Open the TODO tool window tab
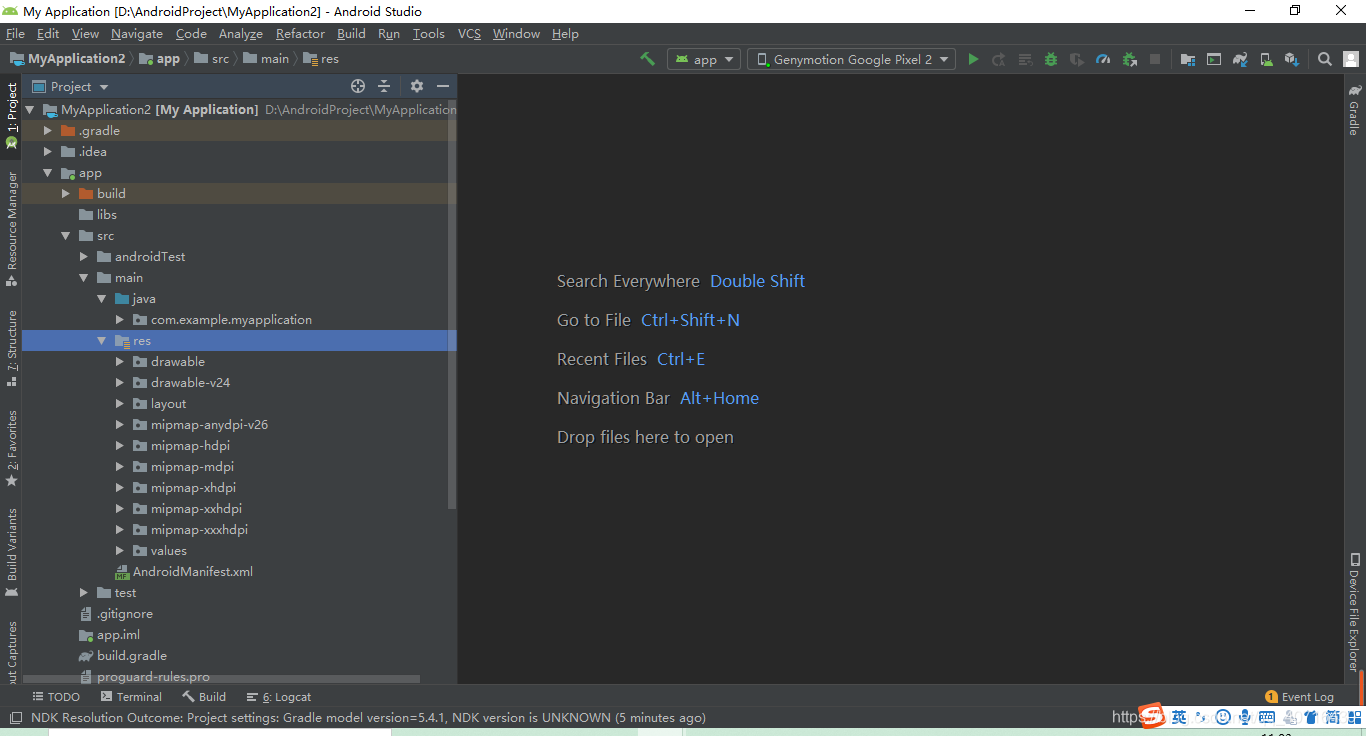Image resolution: width=1366 pixels, height=736 pixels. [55, 697]
